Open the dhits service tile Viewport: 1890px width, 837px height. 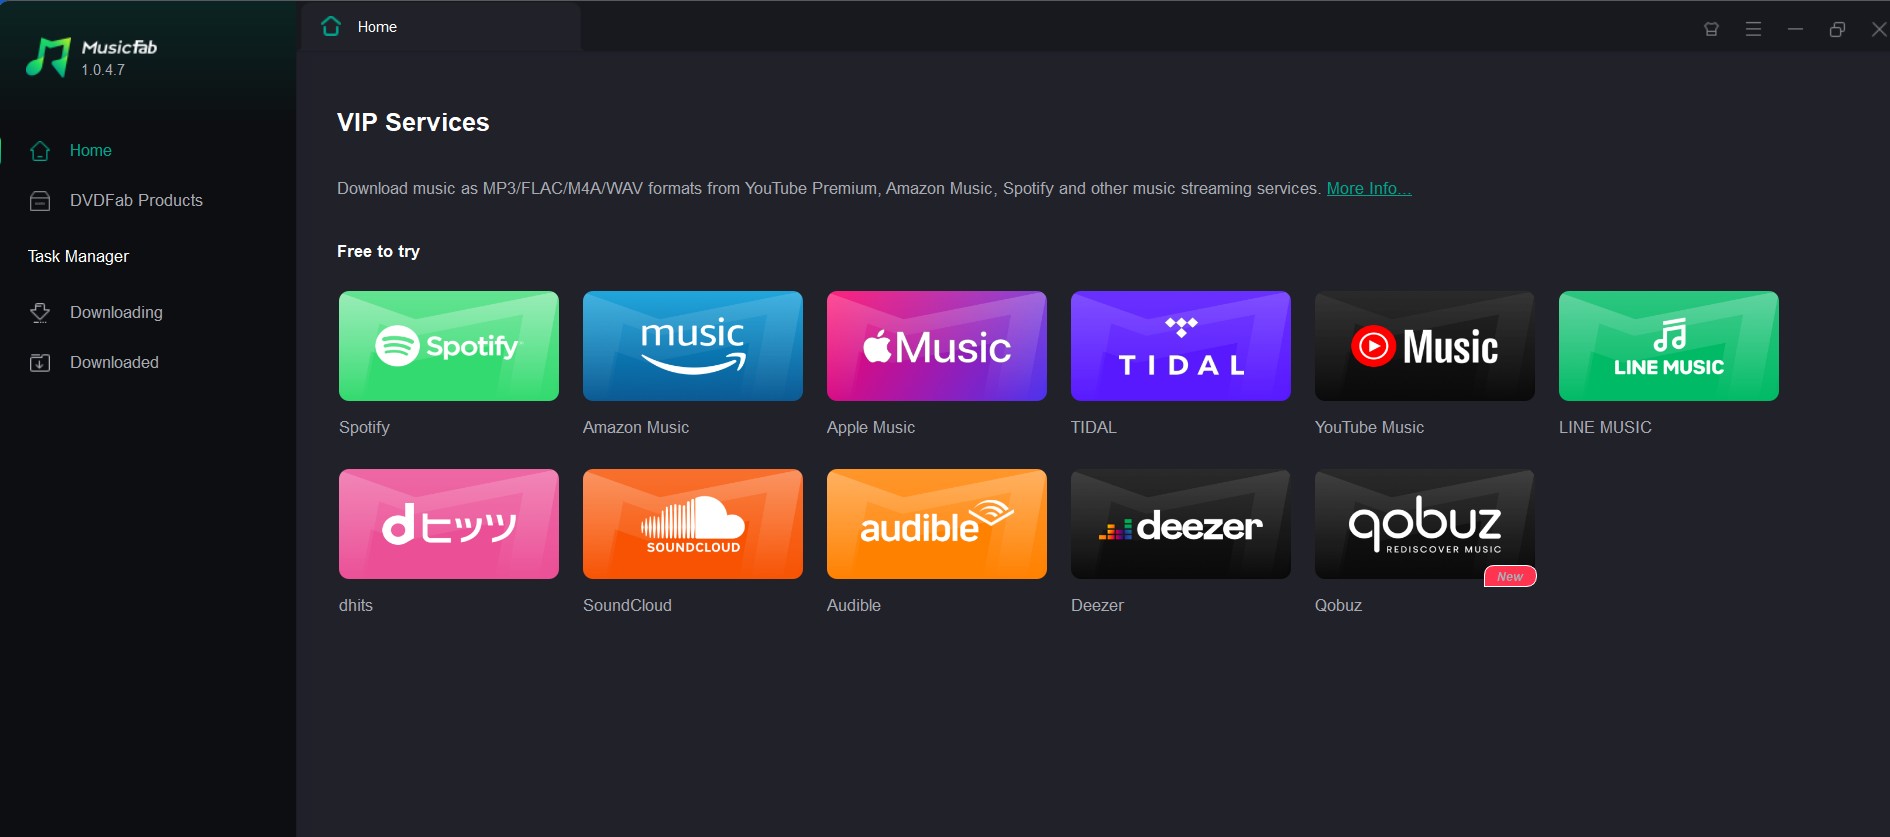(449, 524)
